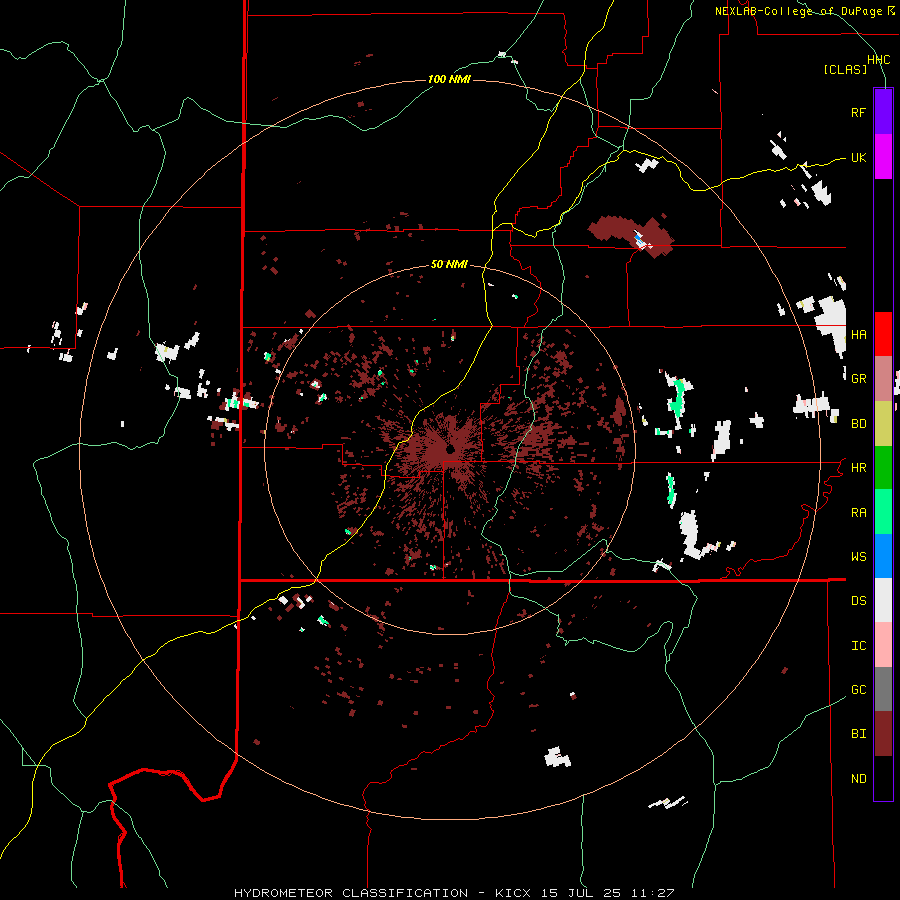Viewport: 900px width, 900px height.
Task: Click the 11:27 timestamp text
Action: [652, 893]
